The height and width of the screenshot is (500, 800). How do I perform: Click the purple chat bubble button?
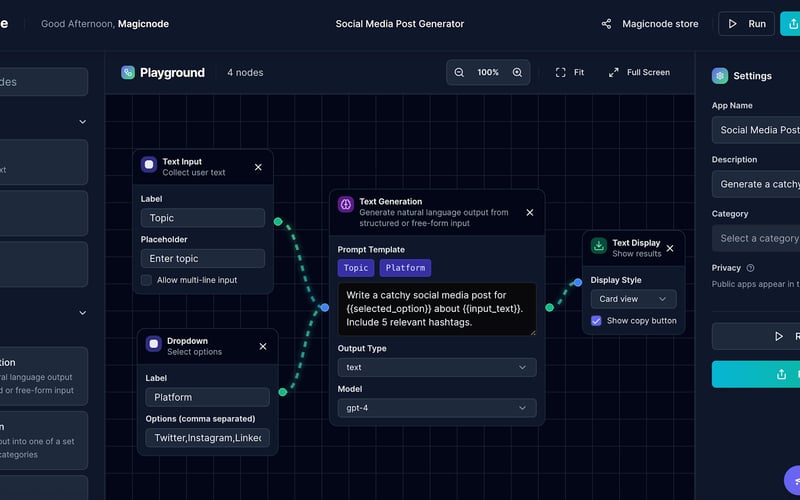[792, 481]
